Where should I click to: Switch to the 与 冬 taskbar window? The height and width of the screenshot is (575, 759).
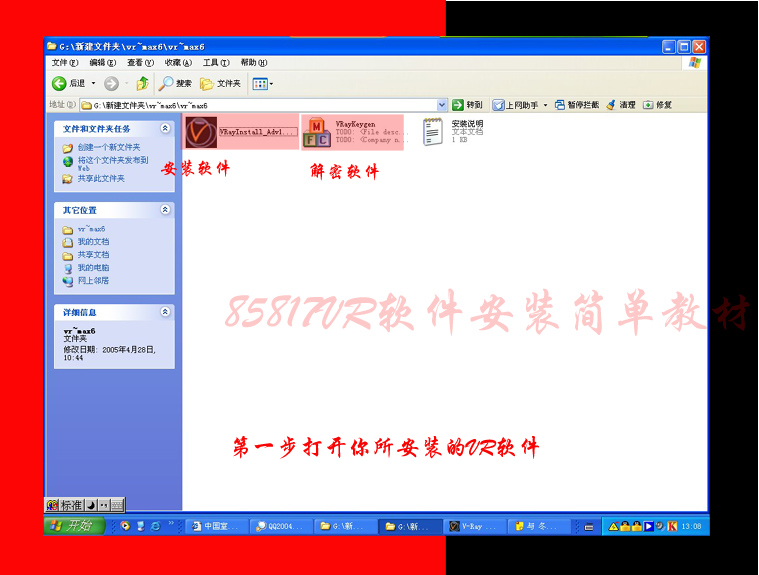[538, 526]
